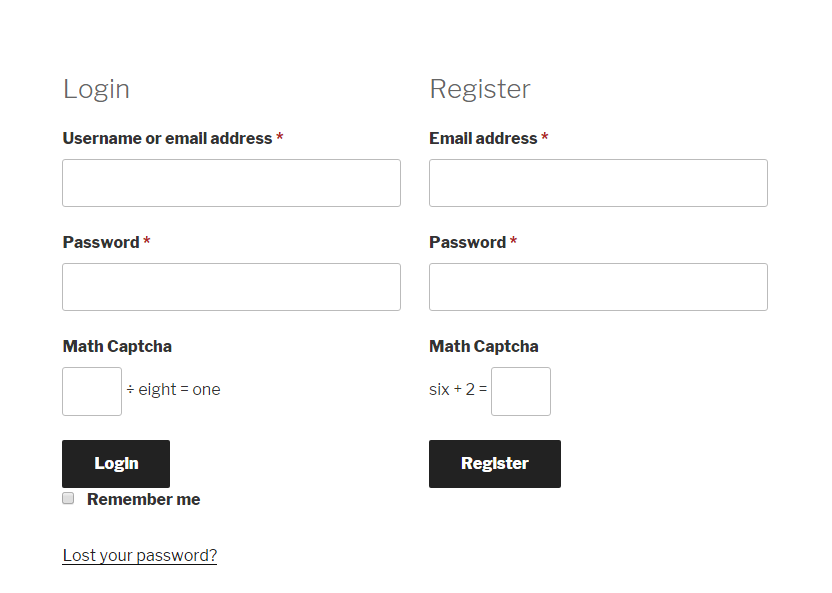
Task: Click the password field under Register
Action: pyautogui.click(x=598, y=287)
